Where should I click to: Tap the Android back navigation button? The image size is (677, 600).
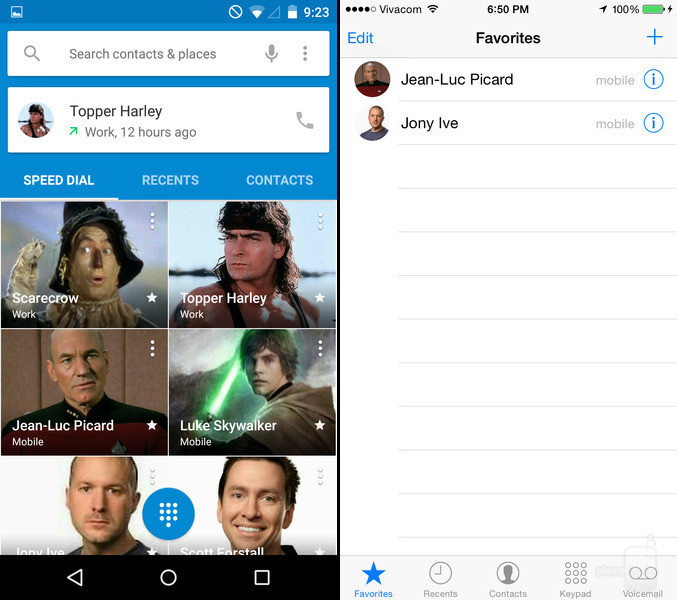[76, 577]
